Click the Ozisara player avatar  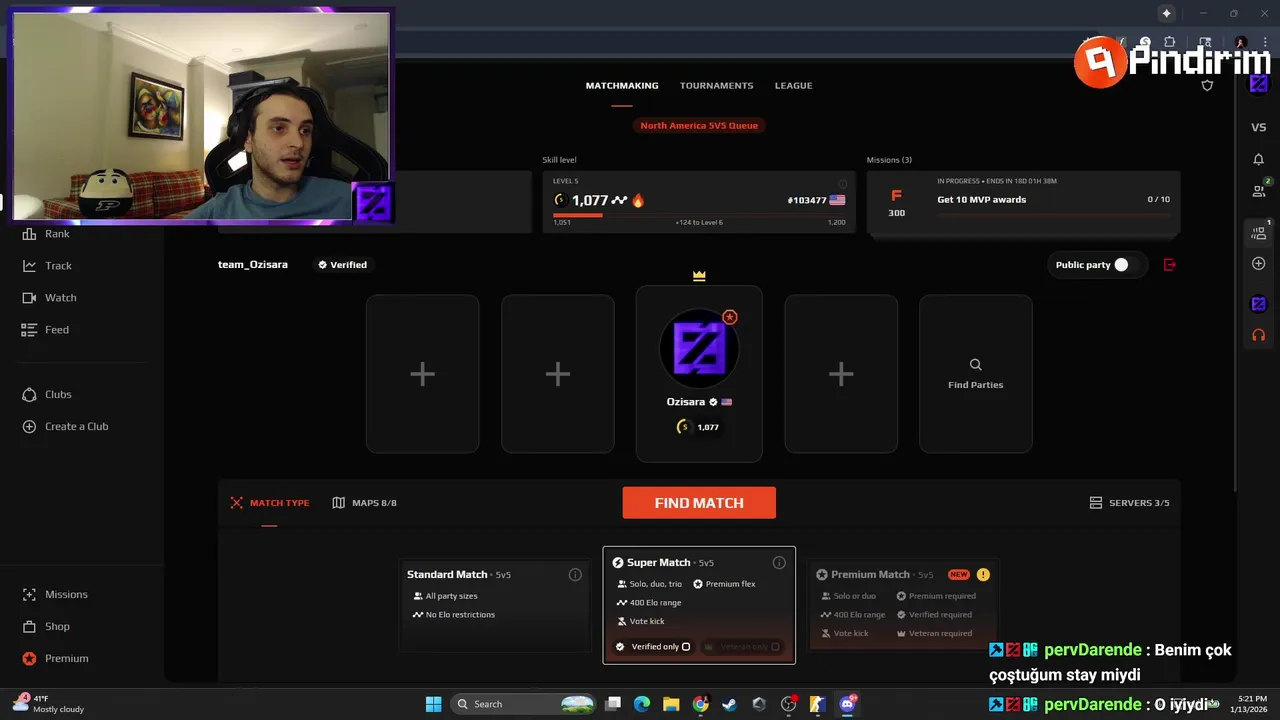pos(699,348)
